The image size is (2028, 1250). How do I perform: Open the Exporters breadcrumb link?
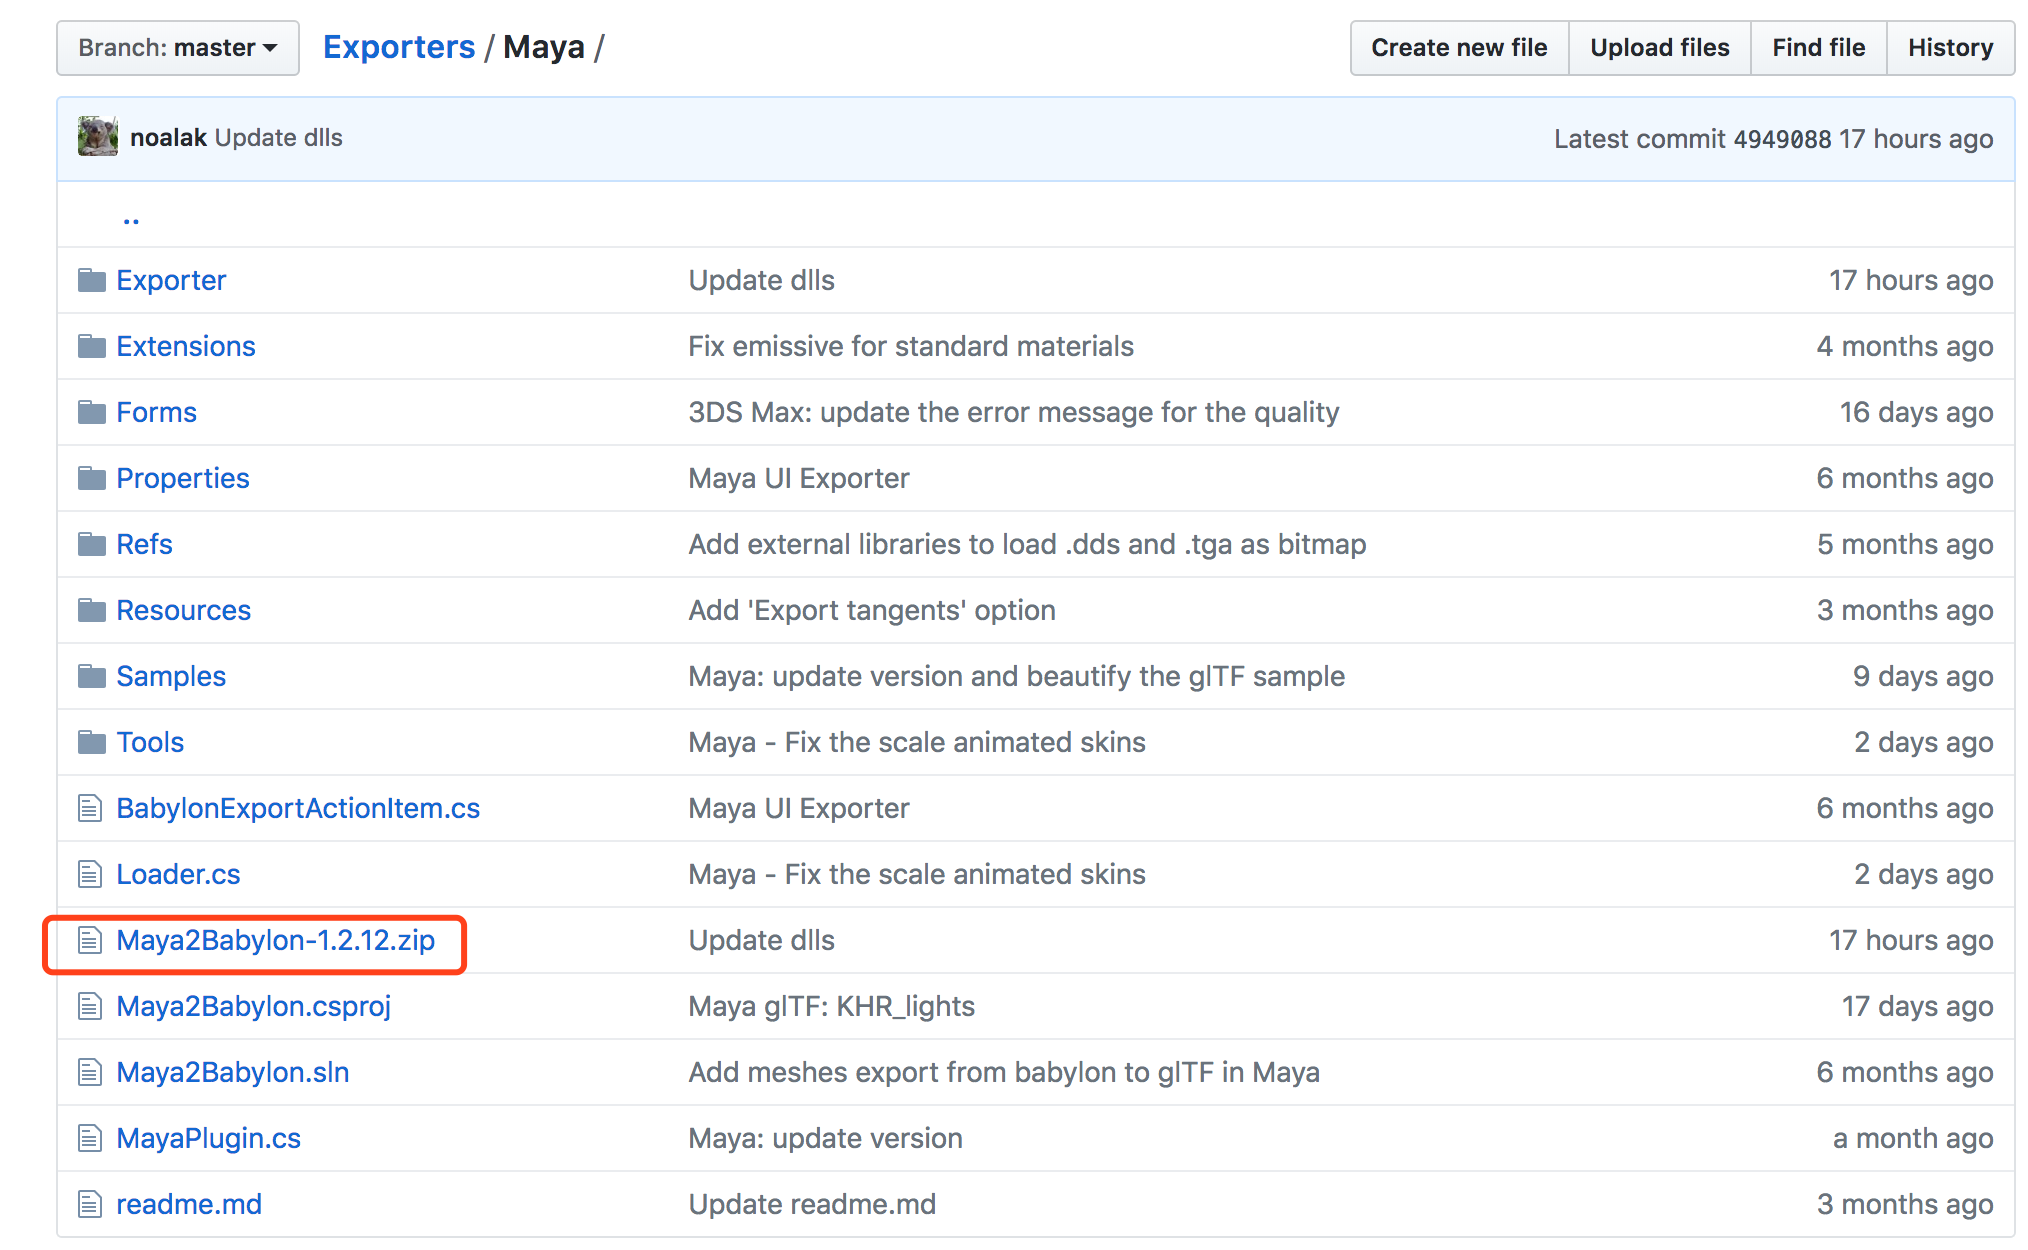pyautogui.click(x=398, y=47)
